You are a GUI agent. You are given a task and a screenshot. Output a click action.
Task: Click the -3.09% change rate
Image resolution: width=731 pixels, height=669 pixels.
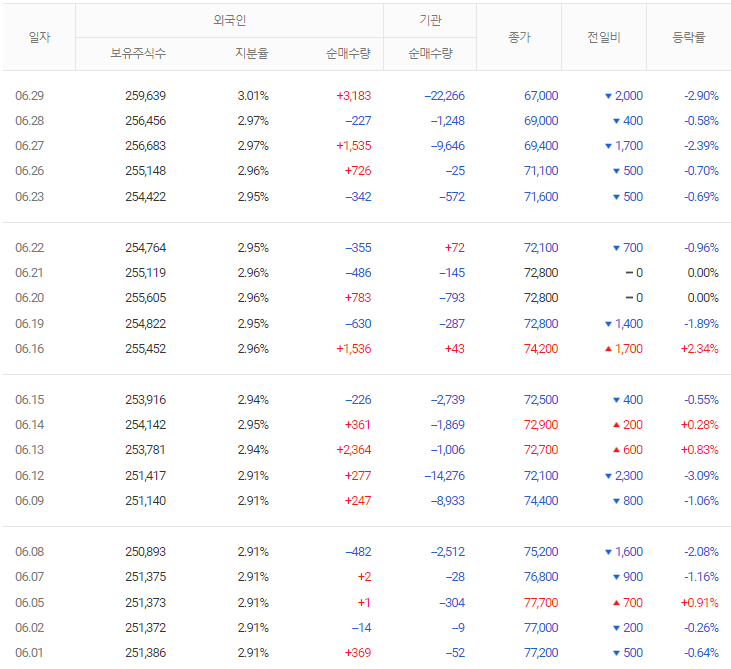(x=702, y=476)
